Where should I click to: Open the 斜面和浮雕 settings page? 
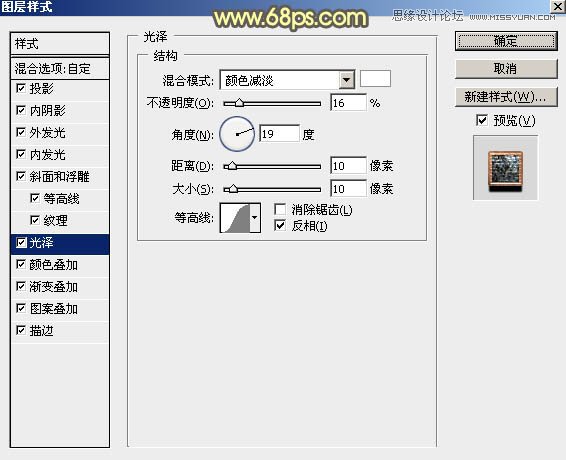(60, 177)
